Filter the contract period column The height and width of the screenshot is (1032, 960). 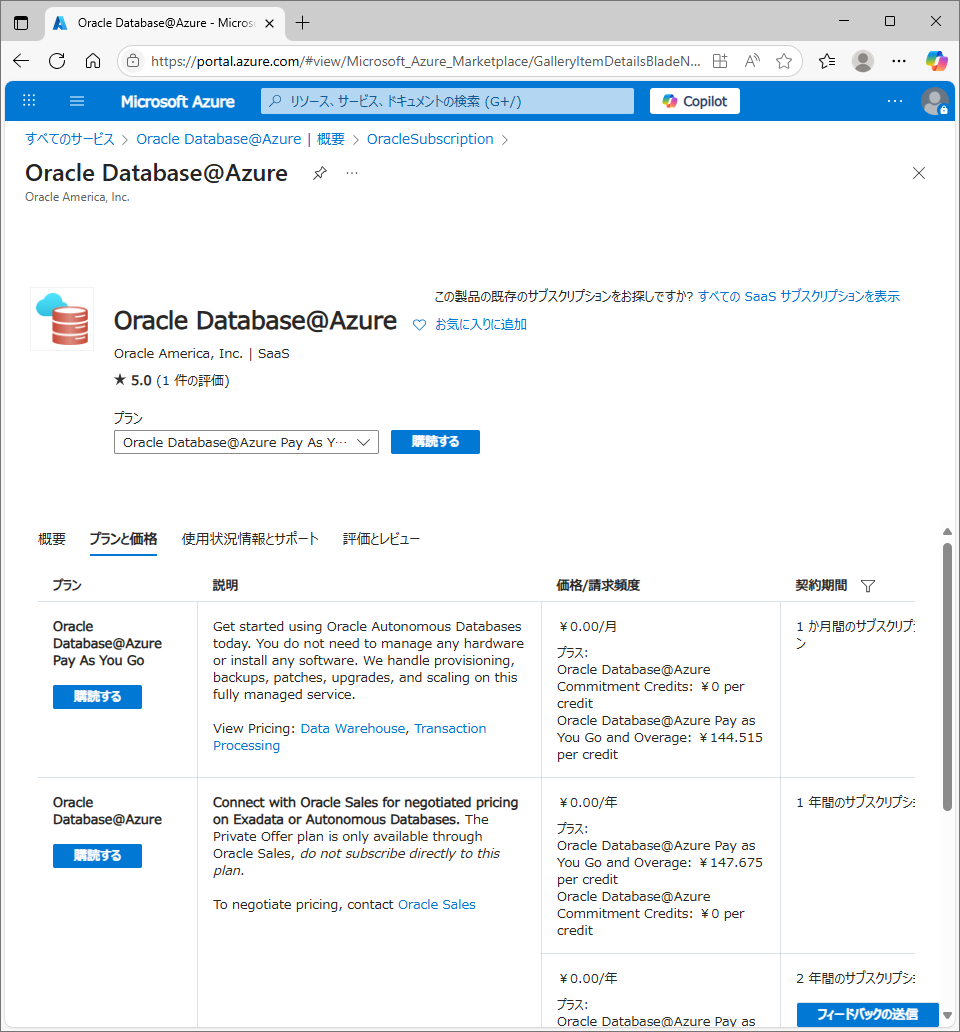pos(868,586)
